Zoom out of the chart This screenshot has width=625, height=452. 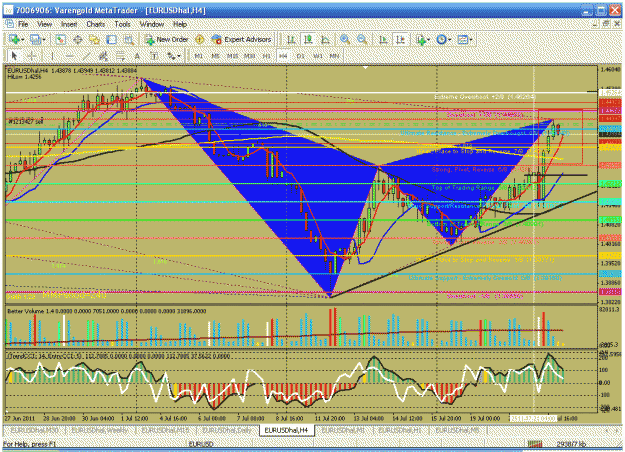[x=362, y=39]
